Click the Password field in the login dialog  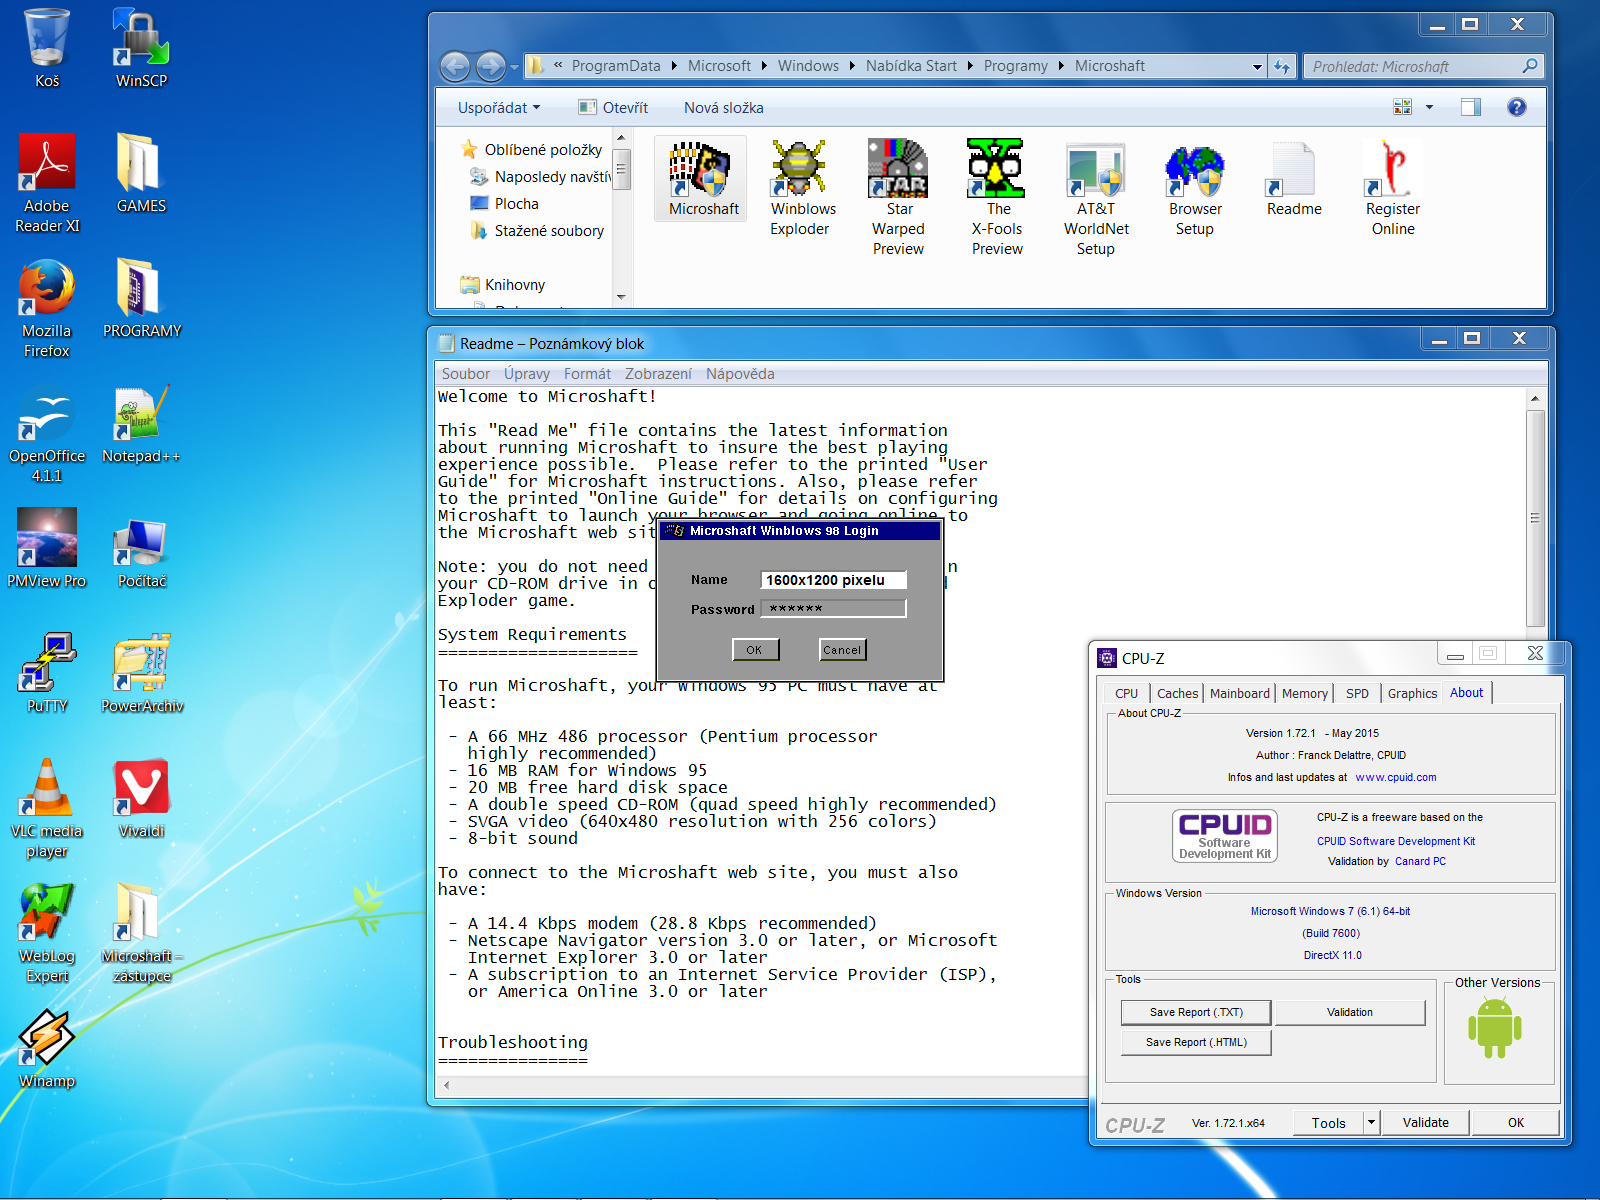click(x=833, y=609)
